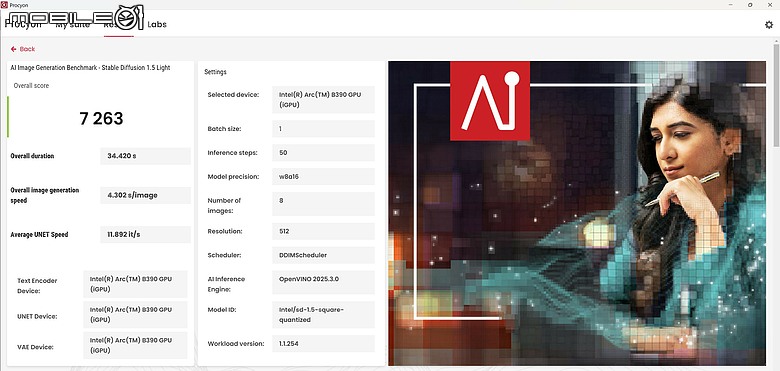Open the settings gear icon
Viewport: 780px width, 371px height.
tap(769, 24)
